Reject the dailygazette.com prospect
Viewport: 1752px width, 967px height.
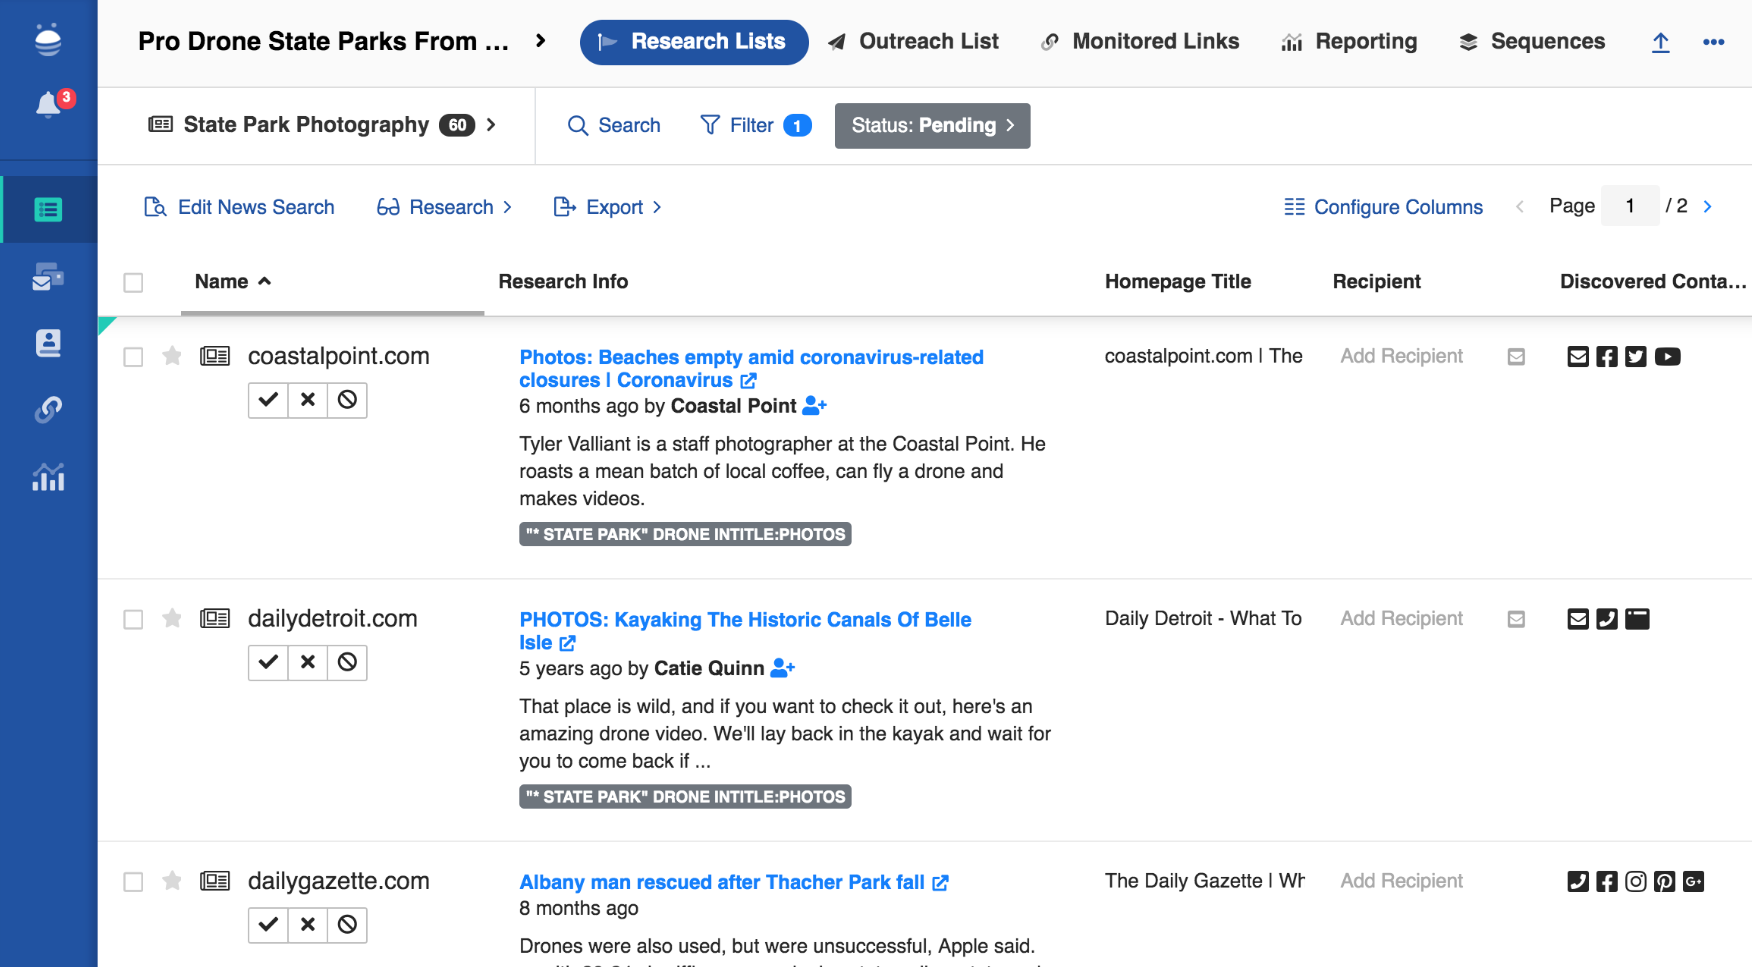308,925
